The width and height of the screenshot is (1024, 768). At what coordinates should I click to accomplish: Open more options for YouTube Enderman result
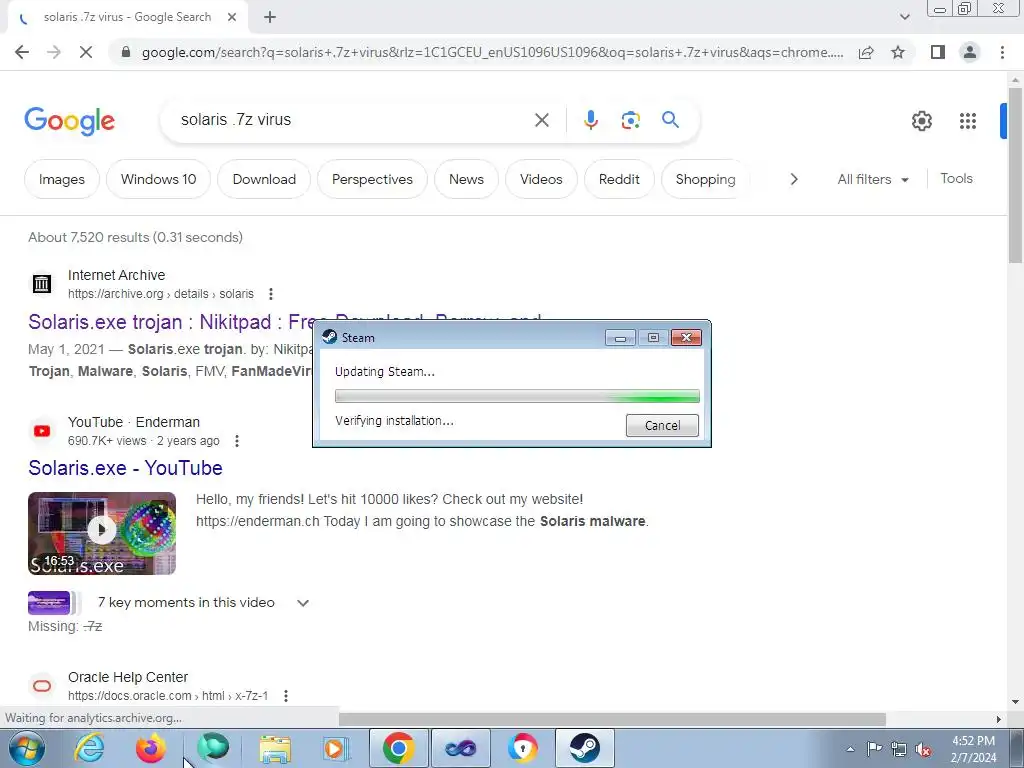237,441
